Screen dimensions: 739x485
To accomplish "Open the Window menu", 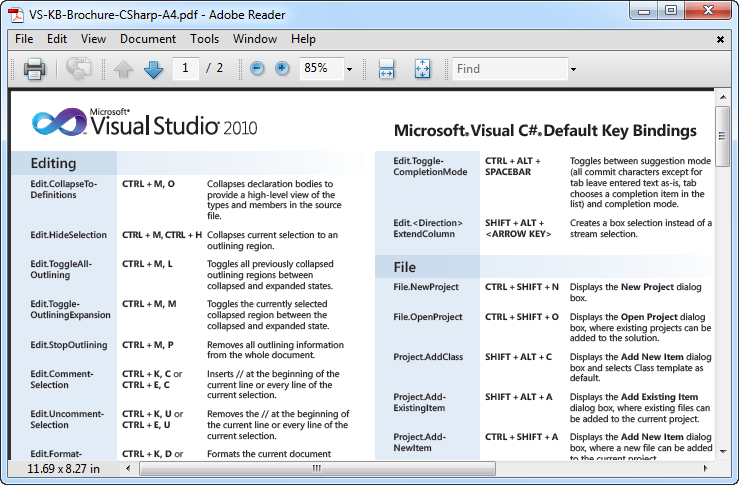I will coord(255,39).
